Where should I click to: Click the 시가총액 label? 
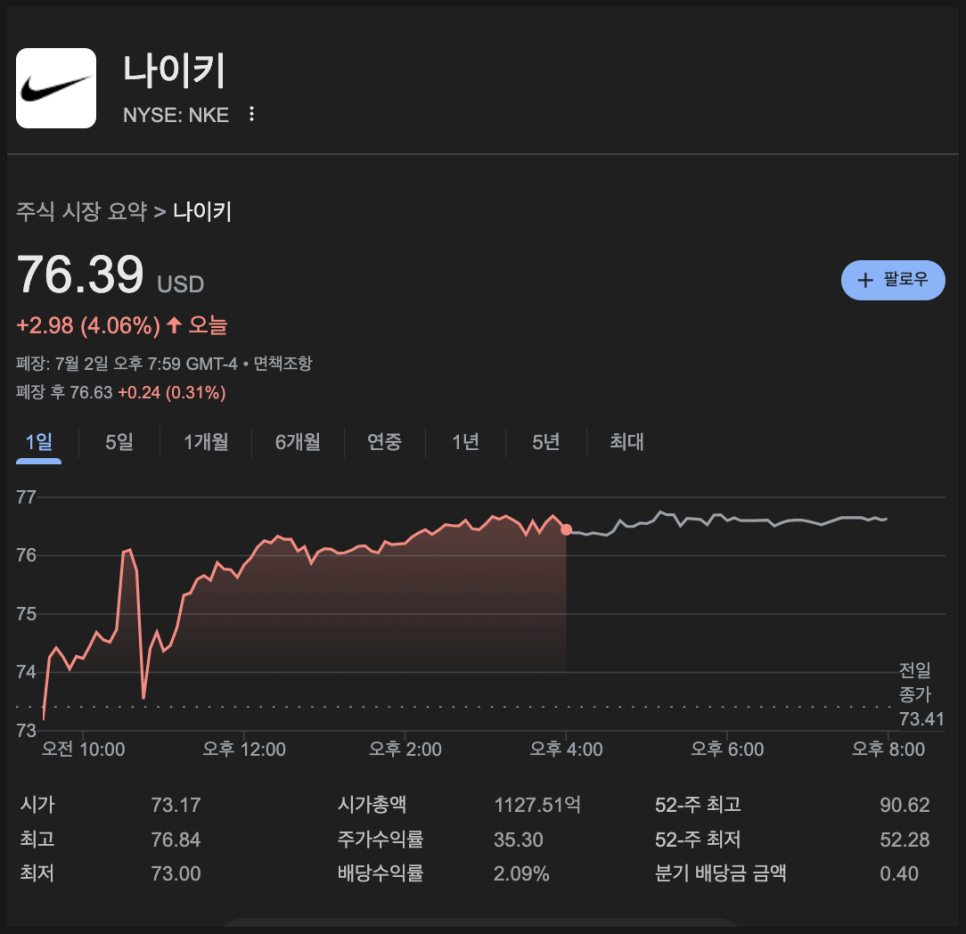(x=372, y=805)
